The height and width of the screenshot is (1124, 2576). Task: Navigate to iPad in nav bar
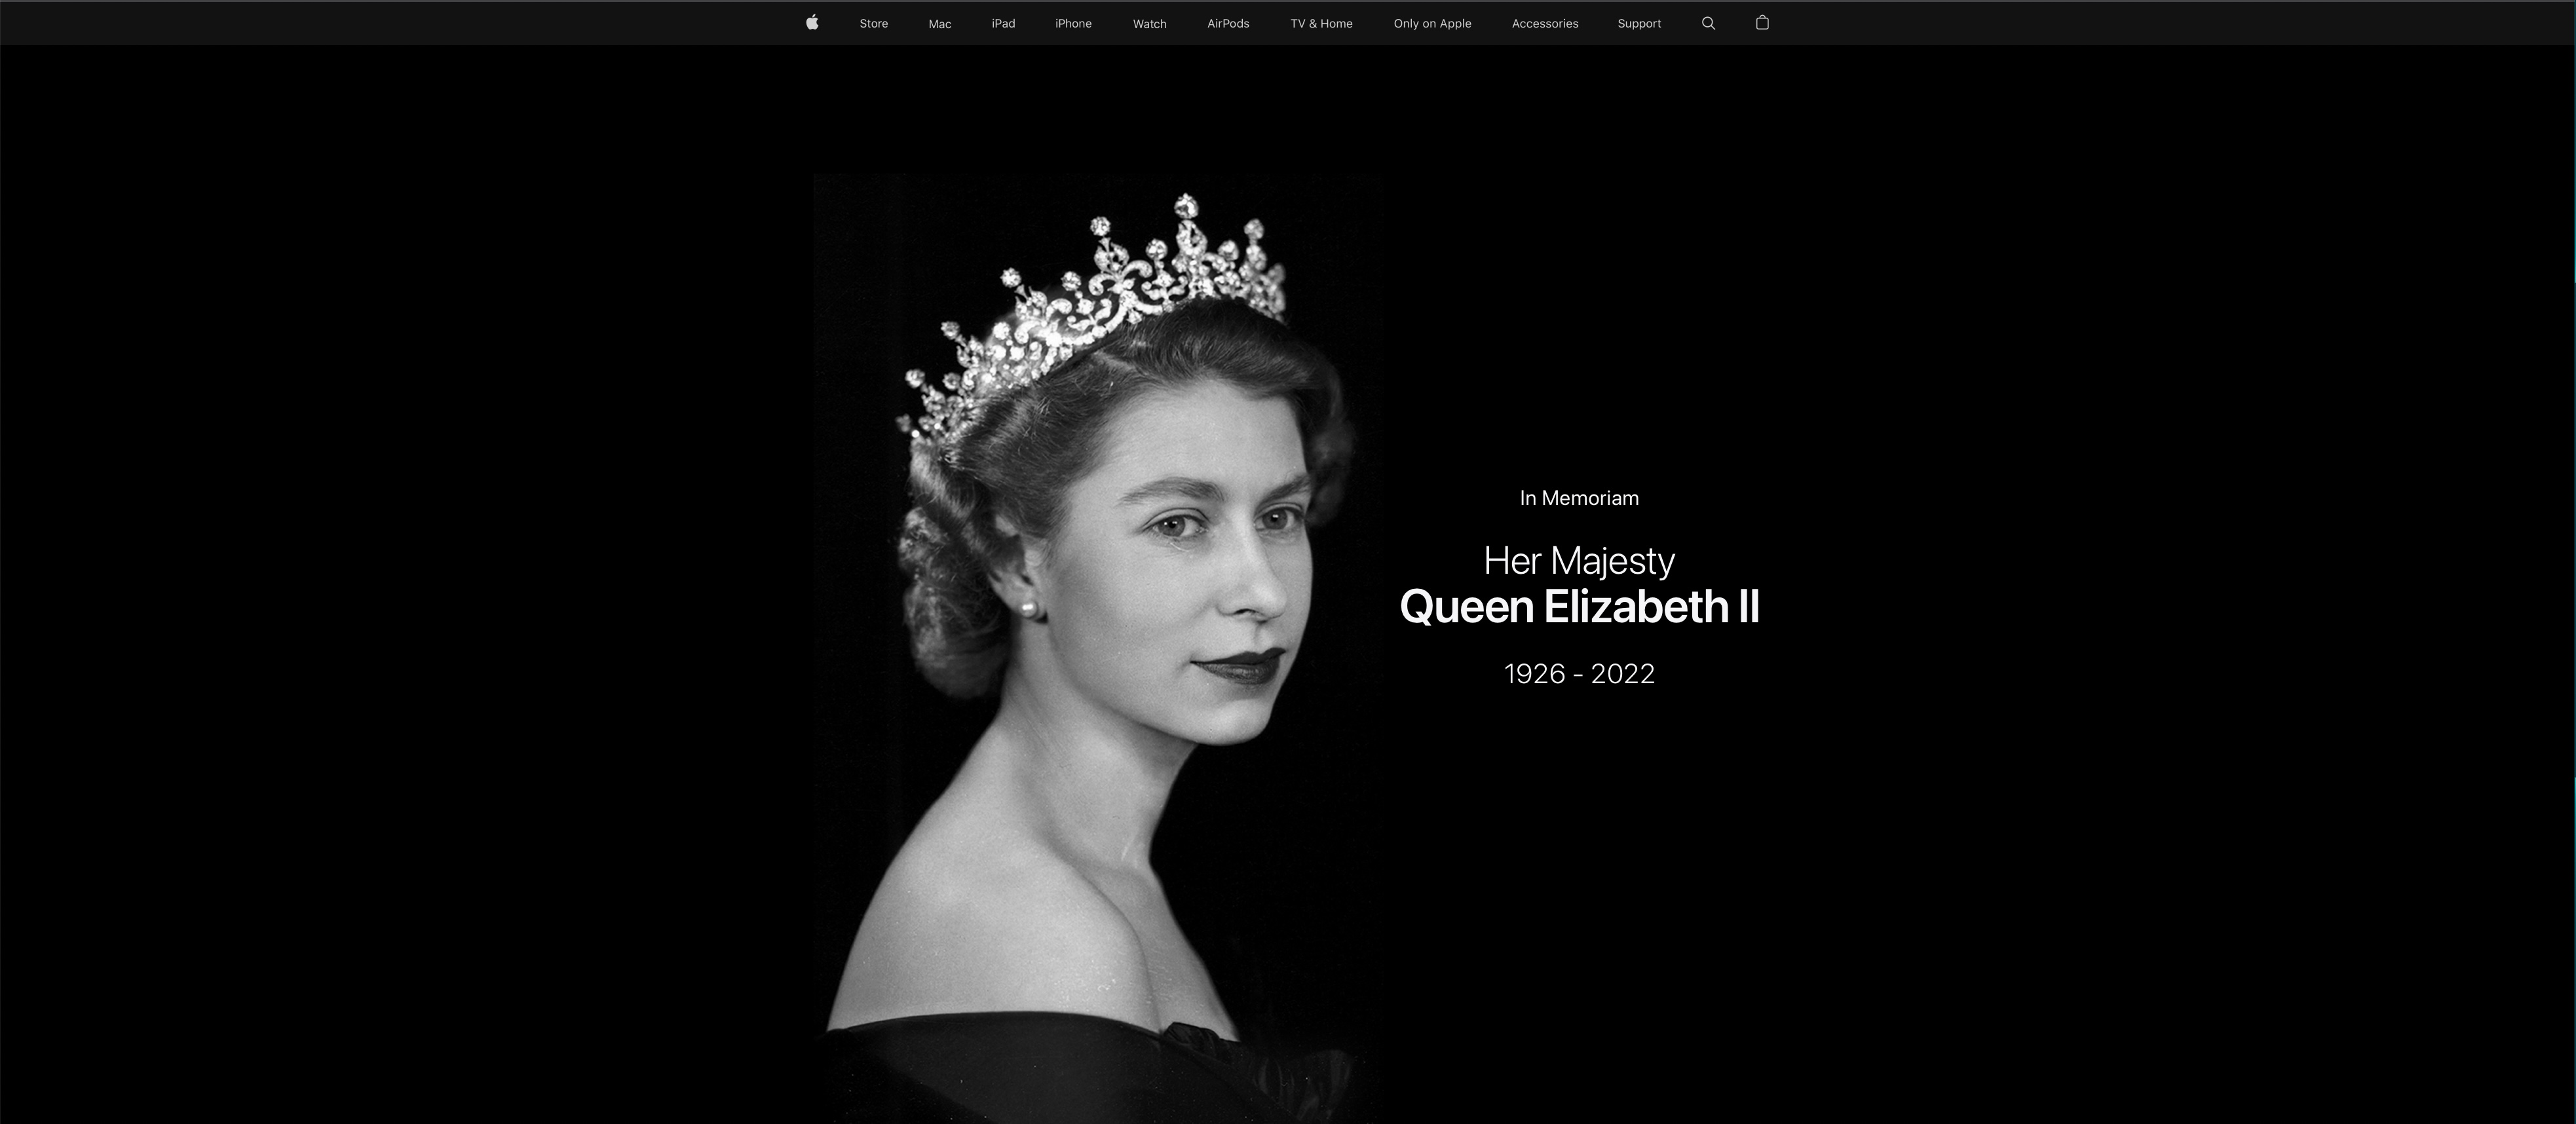click(1003, 24)
